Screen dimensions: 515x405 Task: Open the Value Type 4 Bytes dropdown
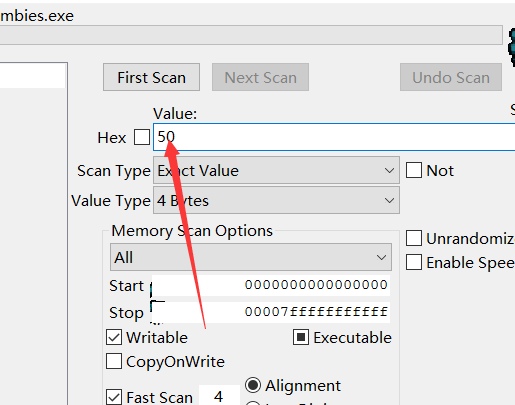[x=276, y=200]
